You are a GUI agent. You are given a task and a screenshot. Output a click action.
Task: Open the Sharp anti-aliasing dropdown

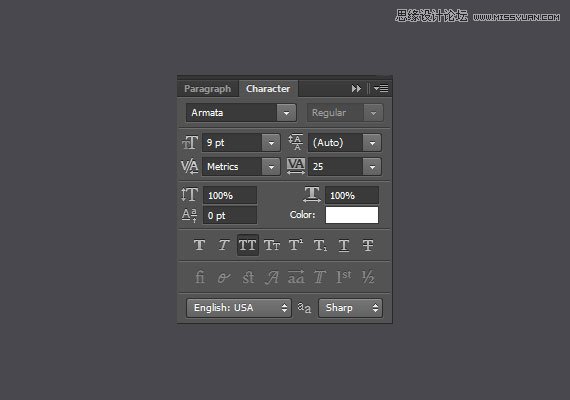click(x=350, y=308)
